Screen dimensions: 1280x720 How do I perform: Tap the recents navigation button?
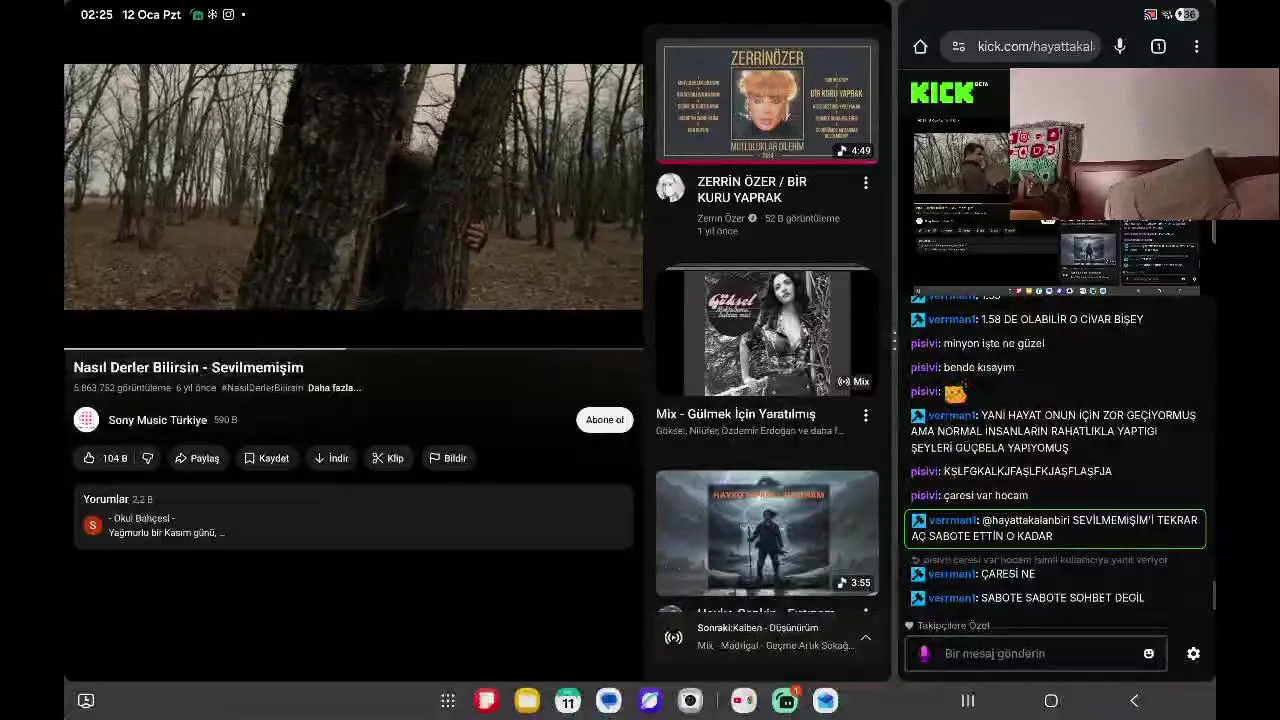click(x=967, y=701)
